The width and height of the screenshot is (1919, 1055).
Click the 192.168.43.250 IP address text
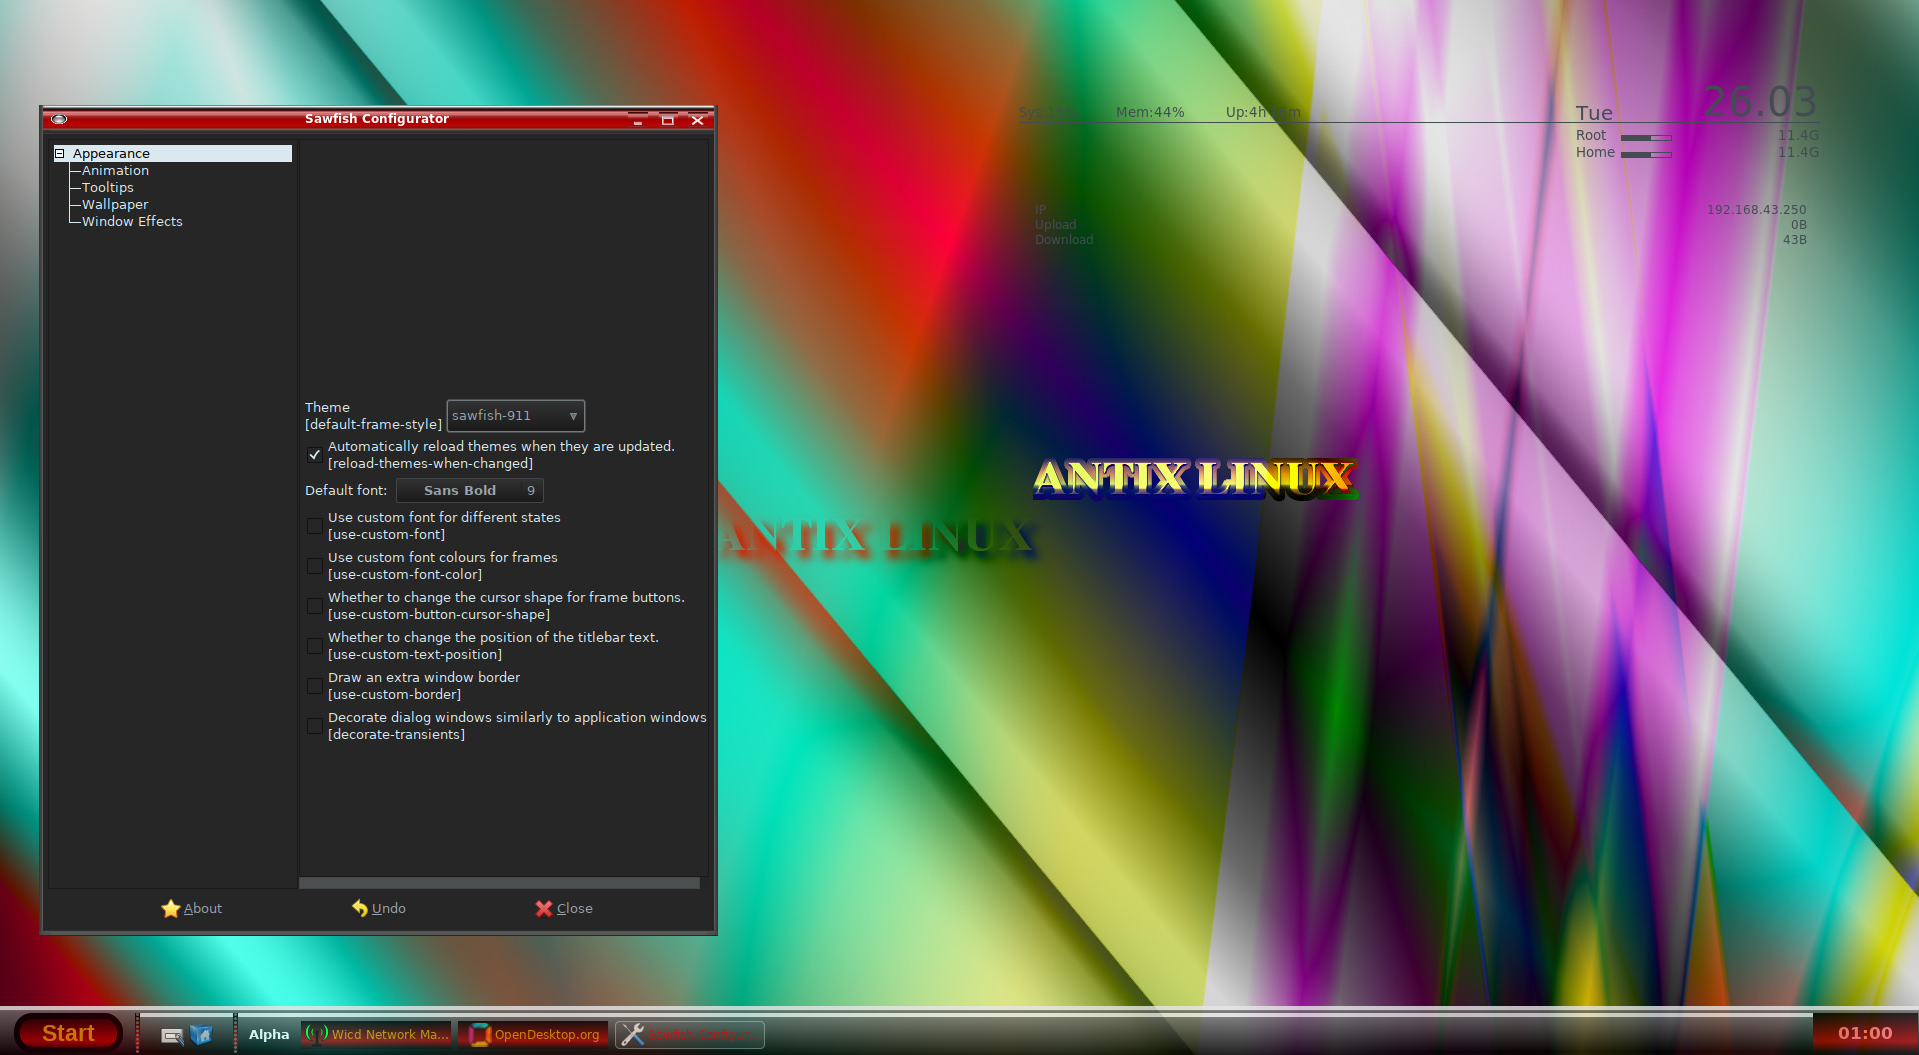pos(1756,210)
